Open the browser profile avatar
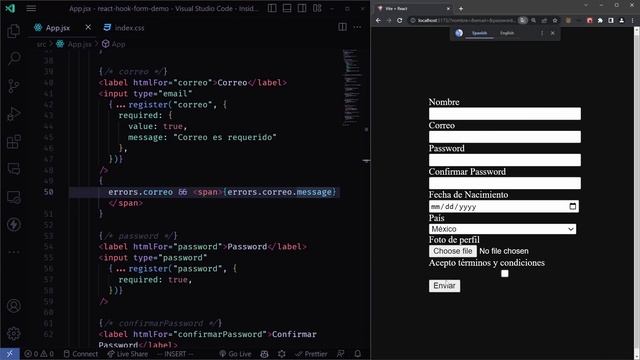 click(x=622, y=20)
